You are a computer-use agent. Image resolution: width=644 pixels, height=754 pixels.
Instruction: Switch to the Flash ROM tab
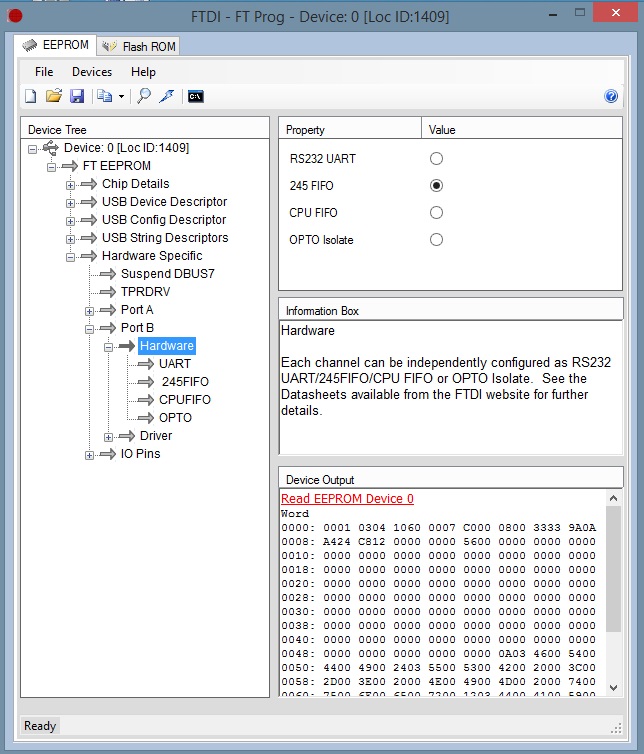click(139, 46)
